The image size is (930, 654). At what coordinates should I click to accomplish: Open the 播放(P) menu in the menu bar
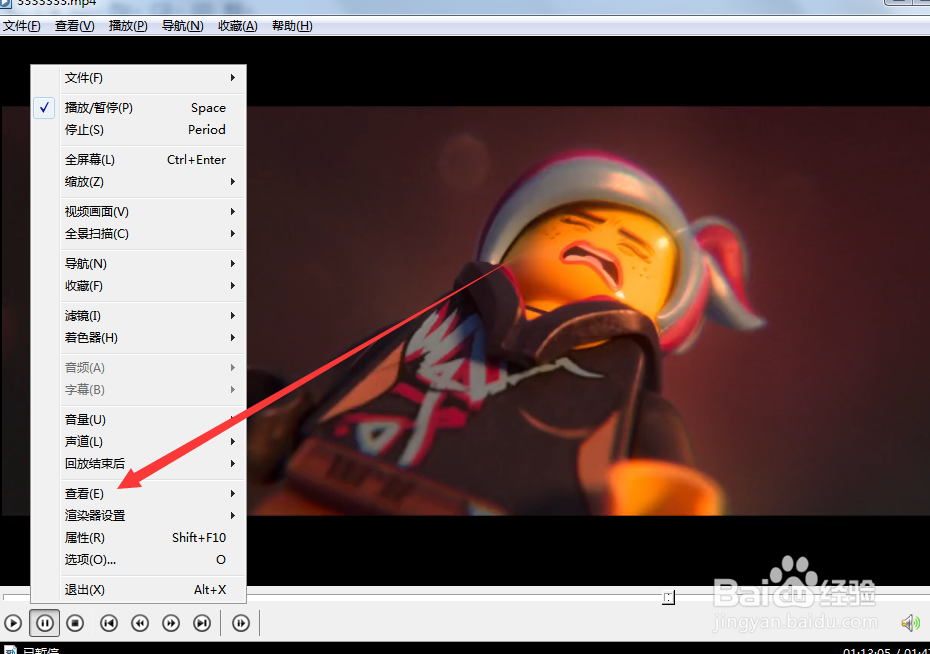pos(128,26)
